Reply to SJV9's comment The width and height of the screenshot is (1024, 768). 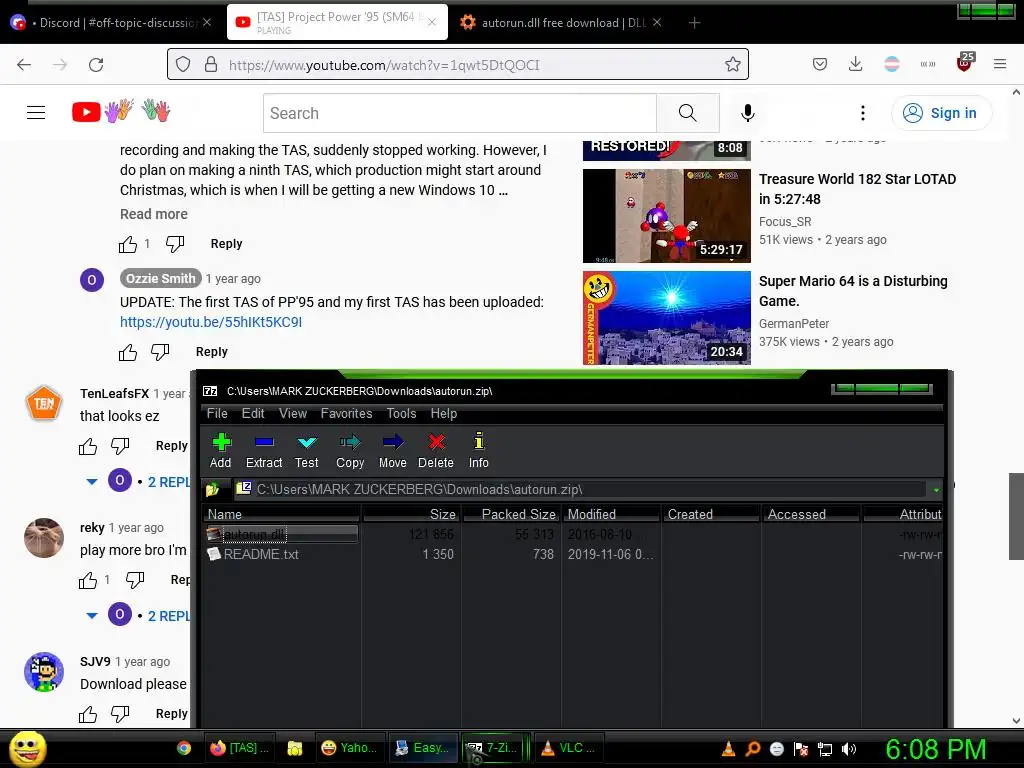pyautogui.click(x=172, y=714)
